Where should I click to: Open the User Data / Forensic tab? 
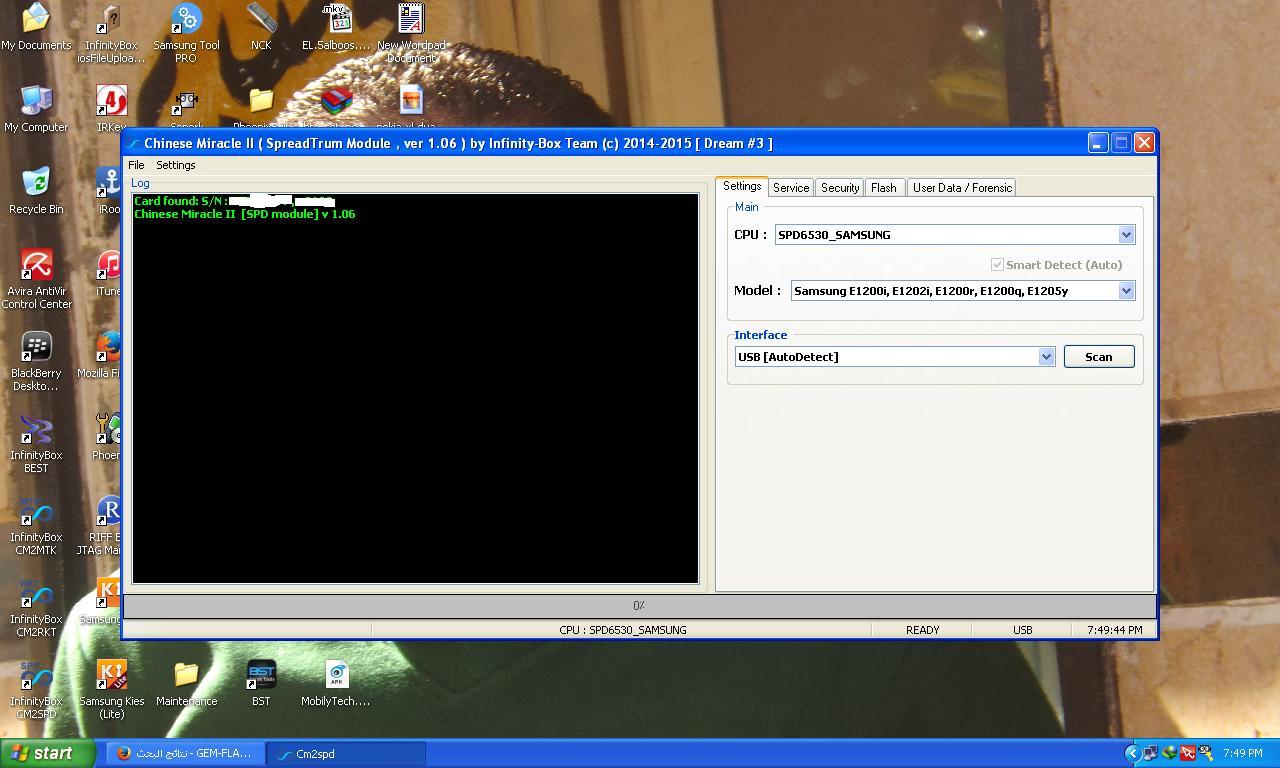pyautogui.click(x=962, y=188)
